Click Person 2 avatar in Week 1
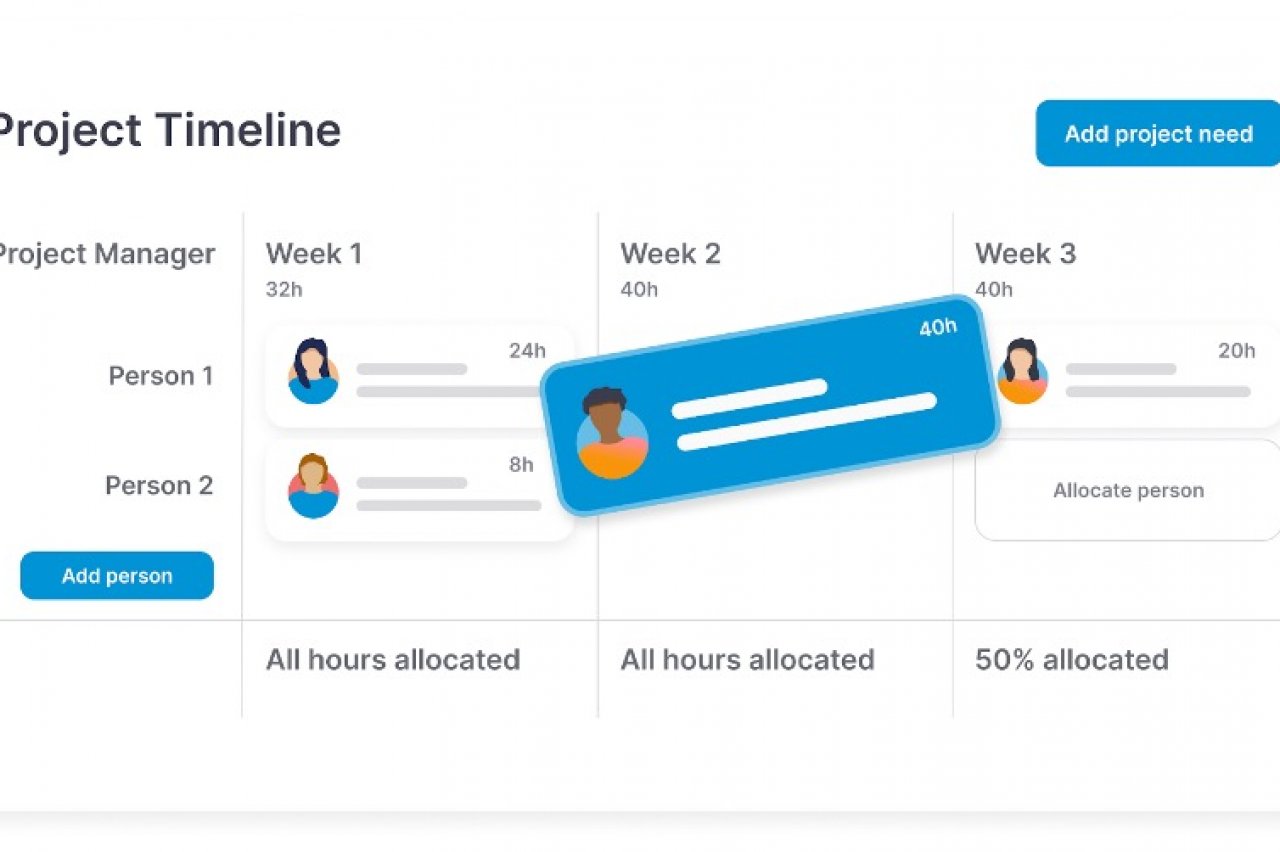Viewport: 1280px width, 852px height. (x=313, y=487)
